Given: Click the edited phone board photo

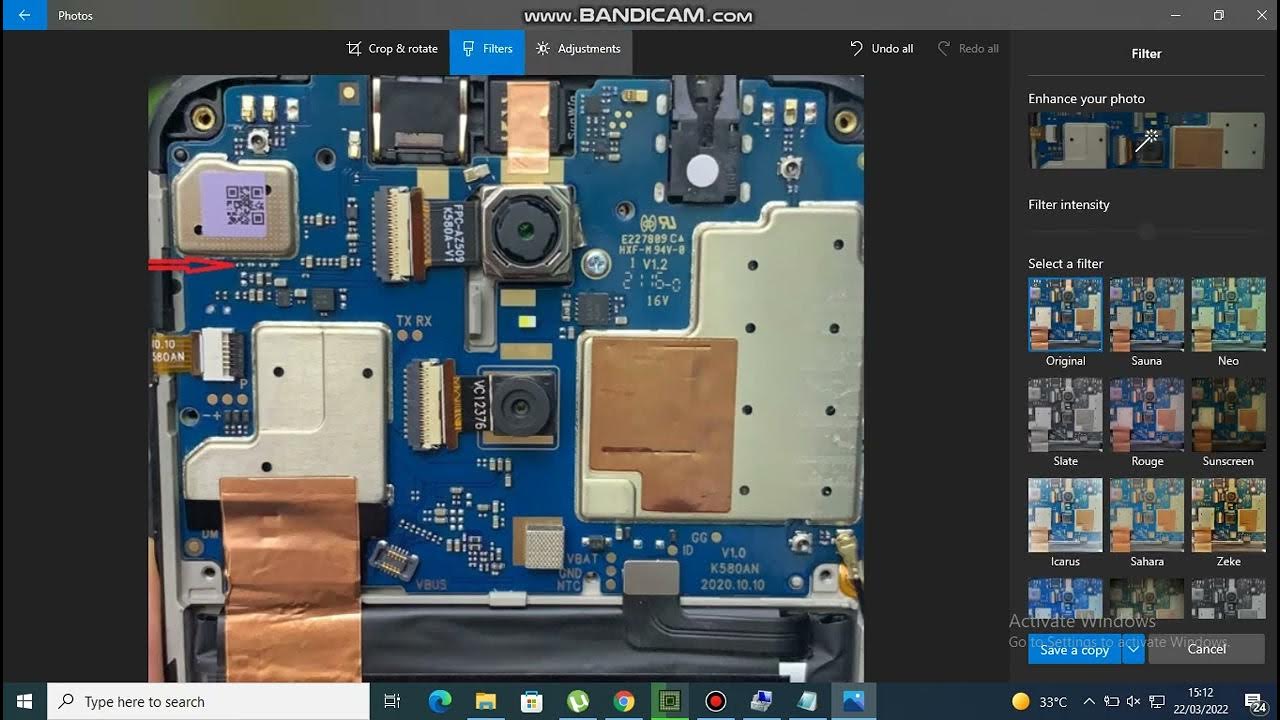Looking at the screenshot, I should [x=506, y=378].
